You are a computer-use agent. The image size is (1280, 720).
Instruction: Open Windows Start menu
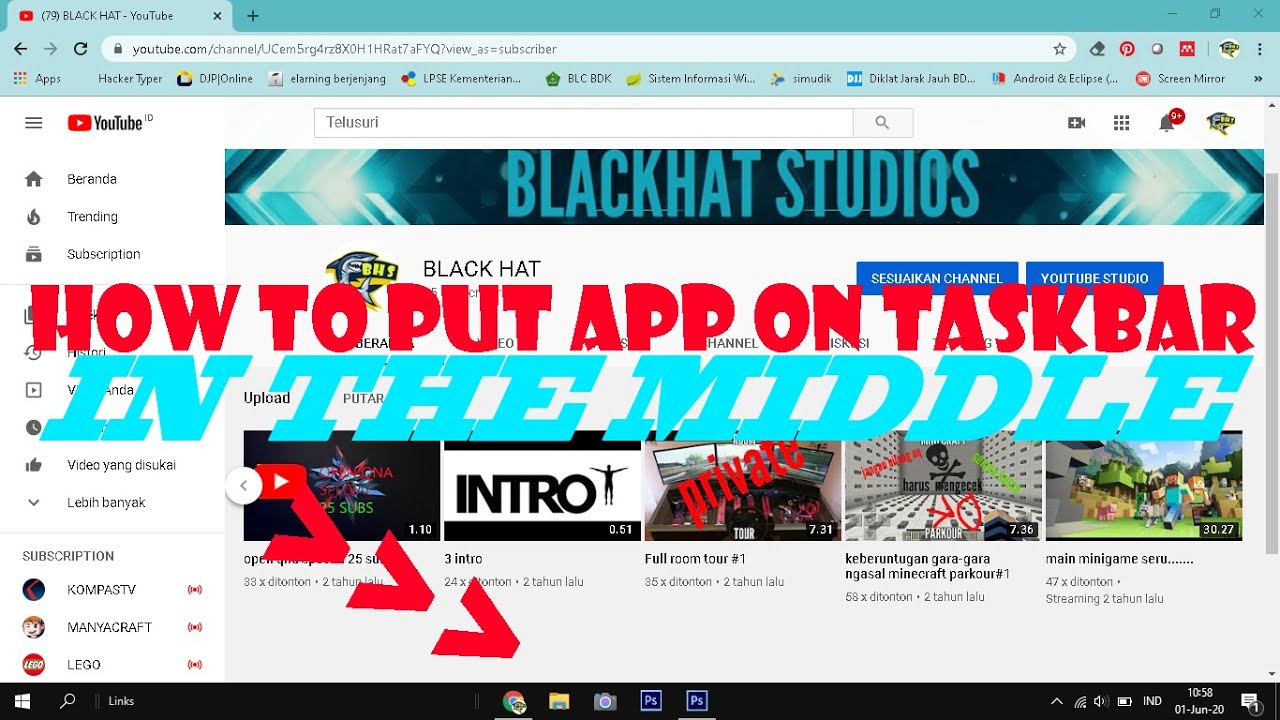point(22,701)
